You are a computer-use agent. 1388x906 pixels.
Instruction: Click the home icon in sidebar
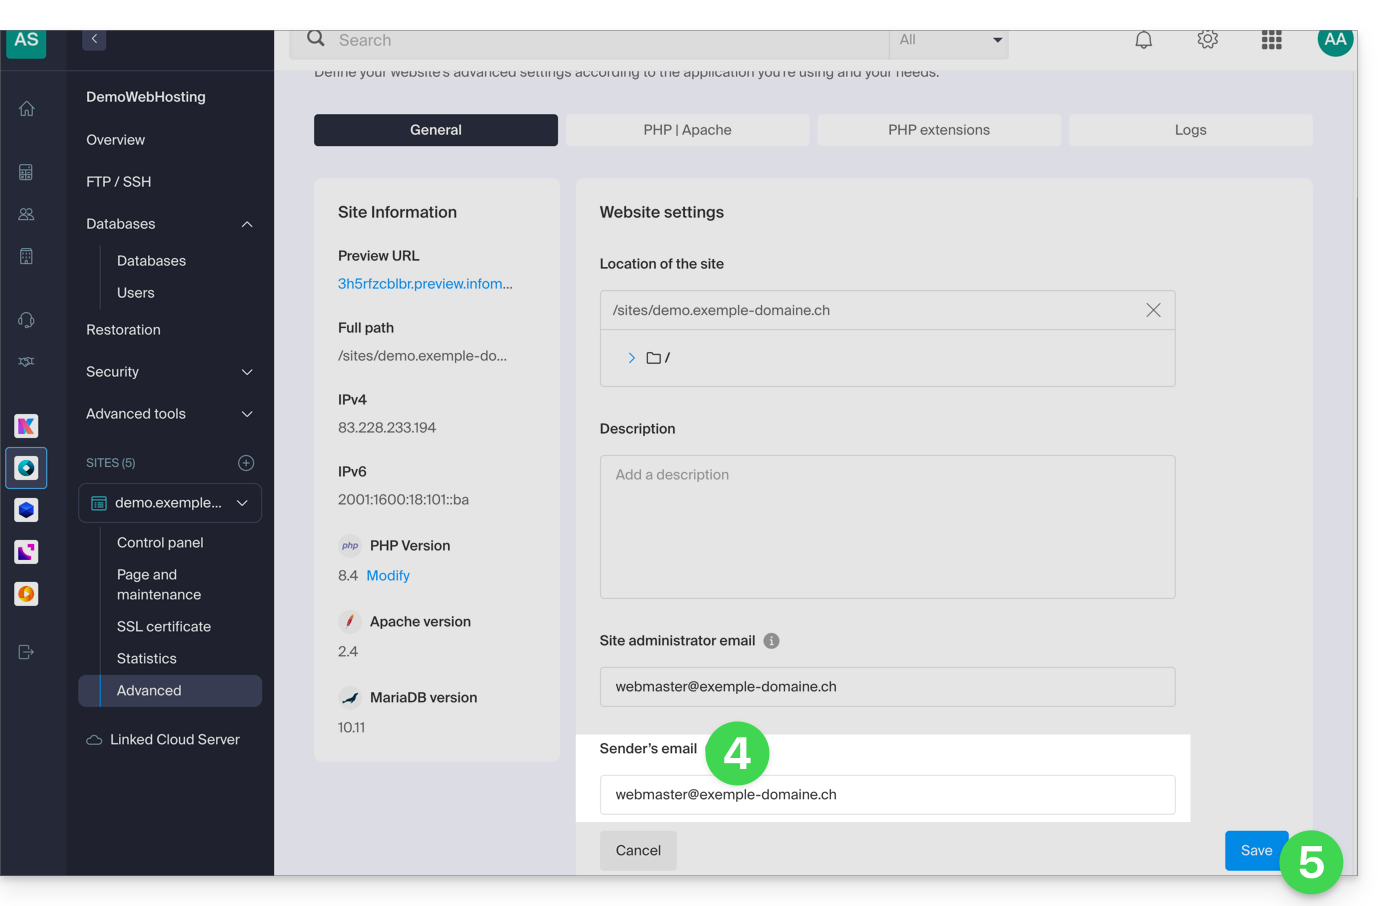(x=27, y=109)
